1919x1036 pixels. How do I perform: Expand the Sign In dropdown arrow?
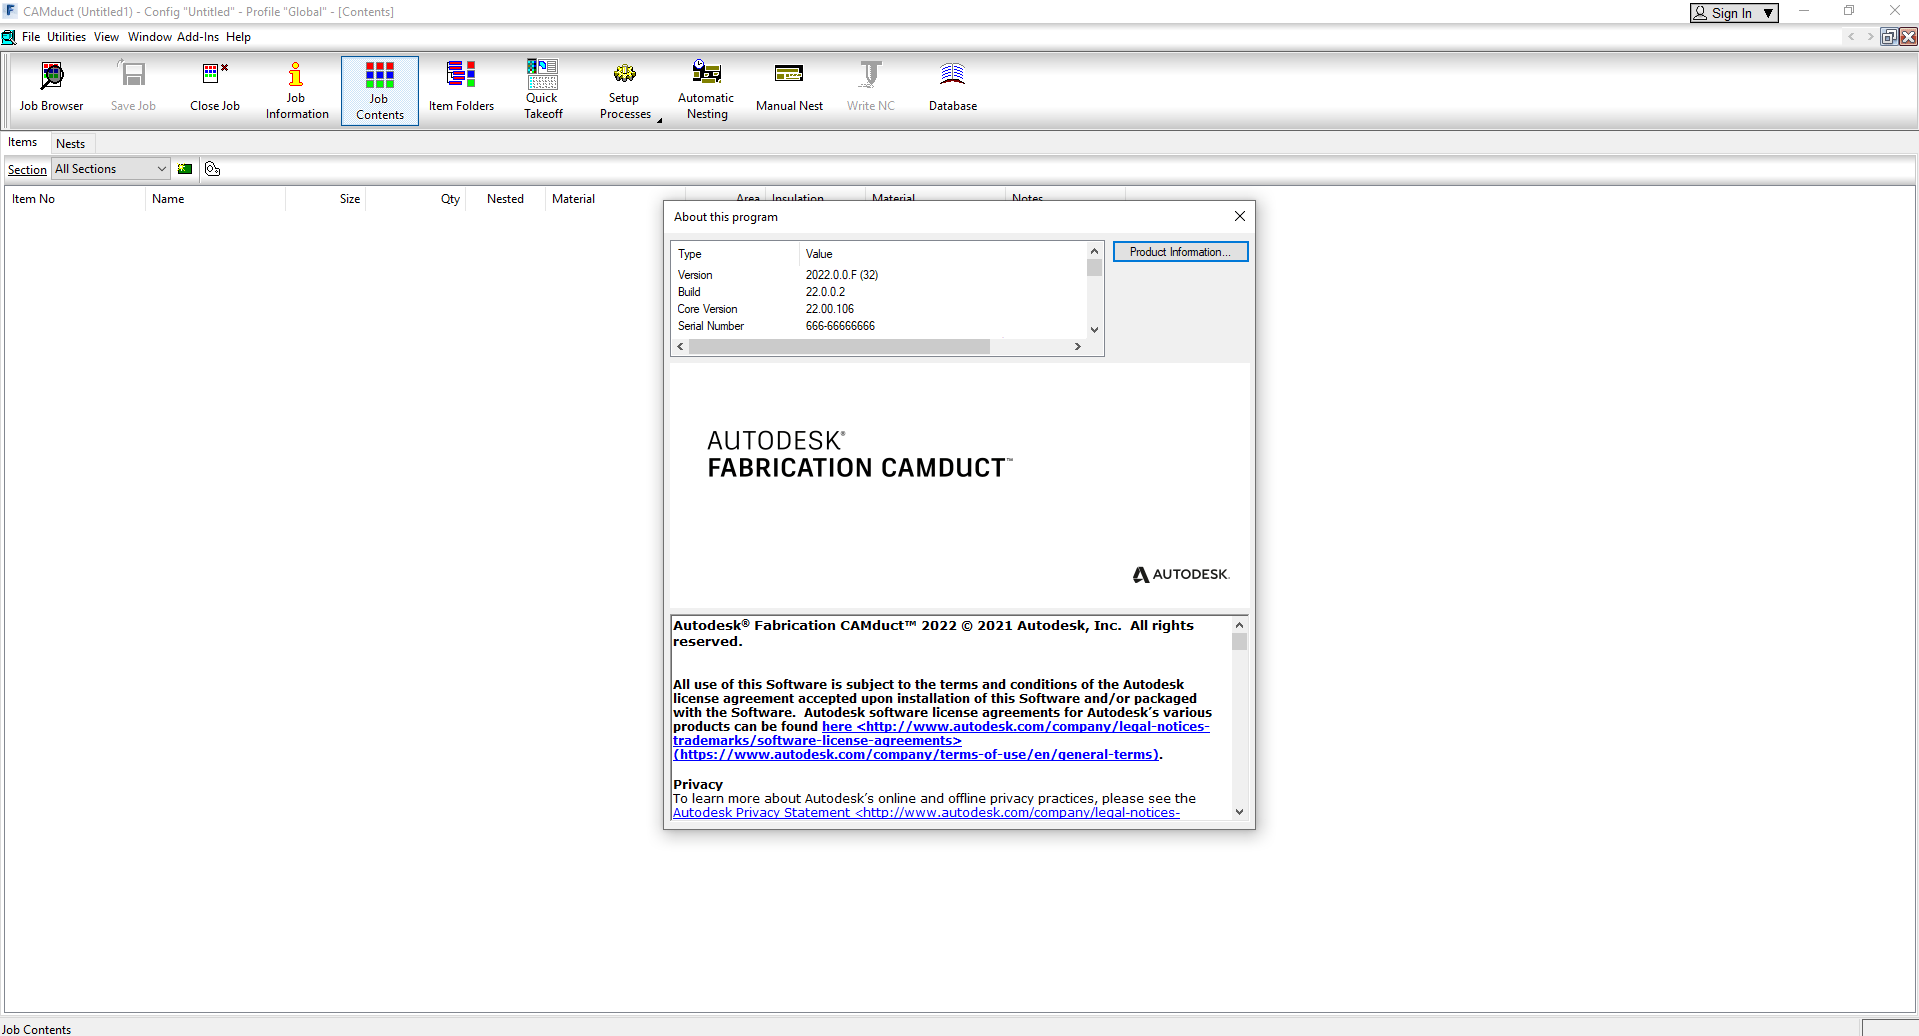coord(1768,13)
